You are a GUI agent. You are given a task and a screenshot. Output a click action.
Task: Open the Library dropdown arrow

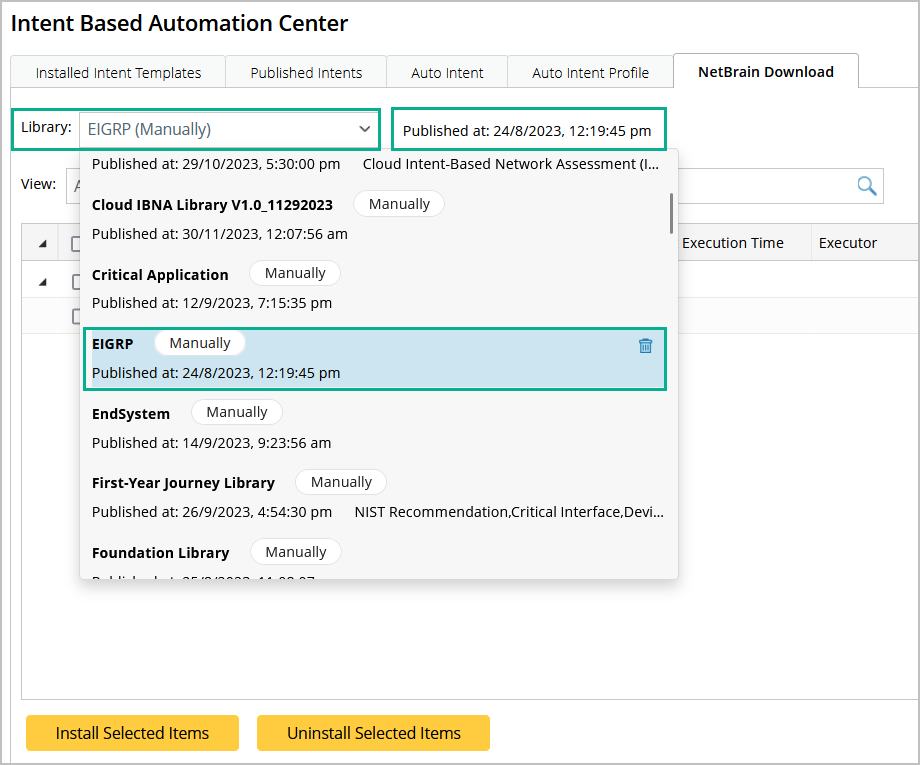tap(364, 129)
